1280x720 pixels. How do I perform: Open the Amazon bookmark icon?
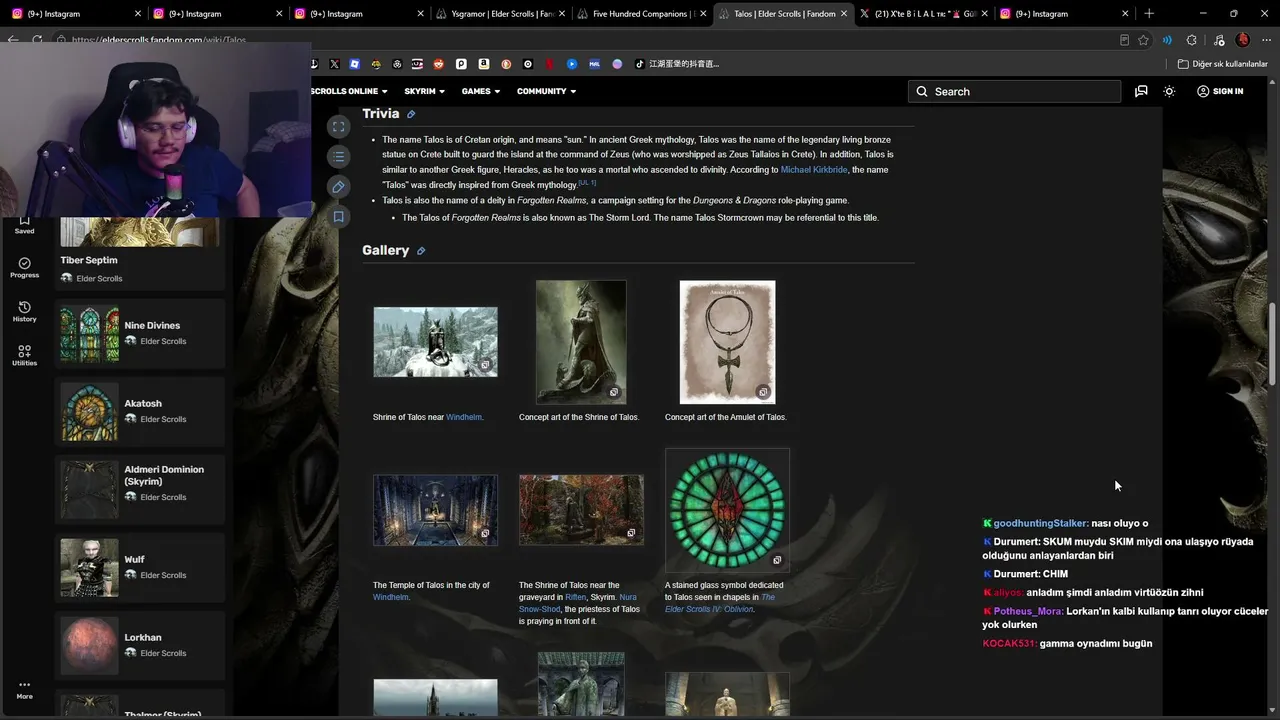coord(484,64)
